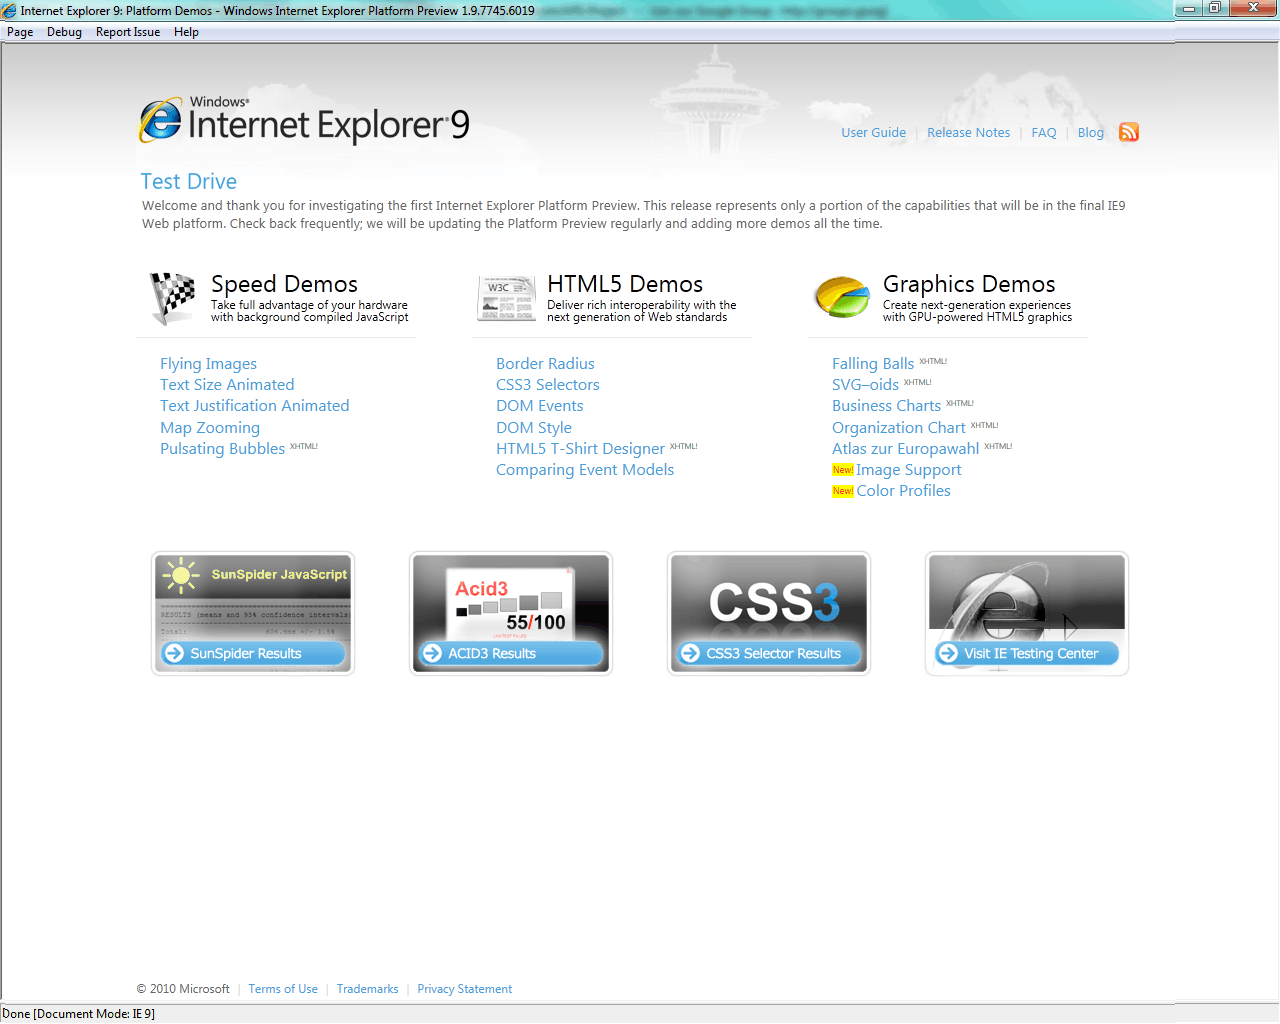The height and width of the screenshot is (1024, 1280).
Task: Launch the HTML5 T-Shirt Designer demo
Action: tap(580, 449)
